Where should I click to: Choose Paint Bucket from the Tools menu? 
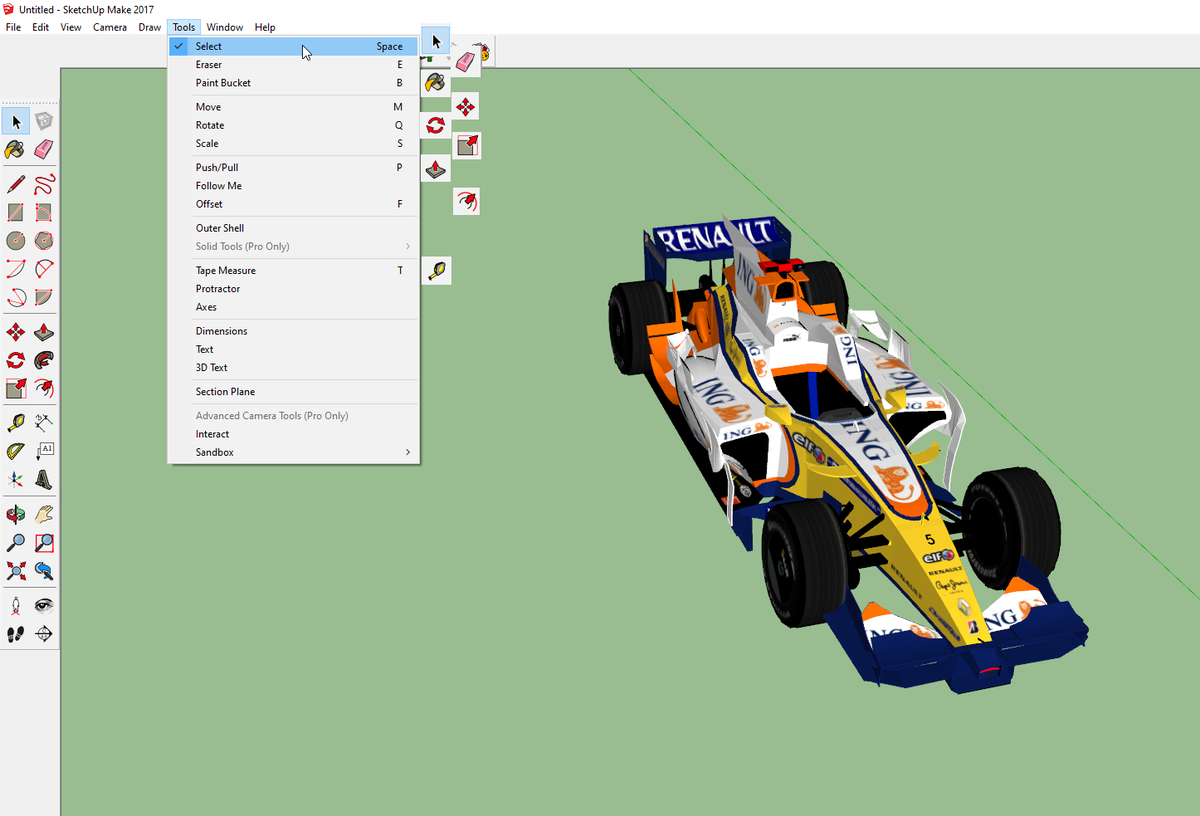tap(293, 83)
